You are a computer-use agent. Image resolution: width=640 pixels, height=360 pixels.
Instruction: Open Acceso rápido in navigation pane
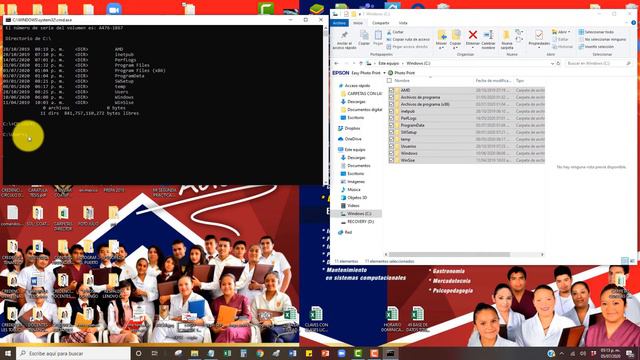(x=357, y=86)
